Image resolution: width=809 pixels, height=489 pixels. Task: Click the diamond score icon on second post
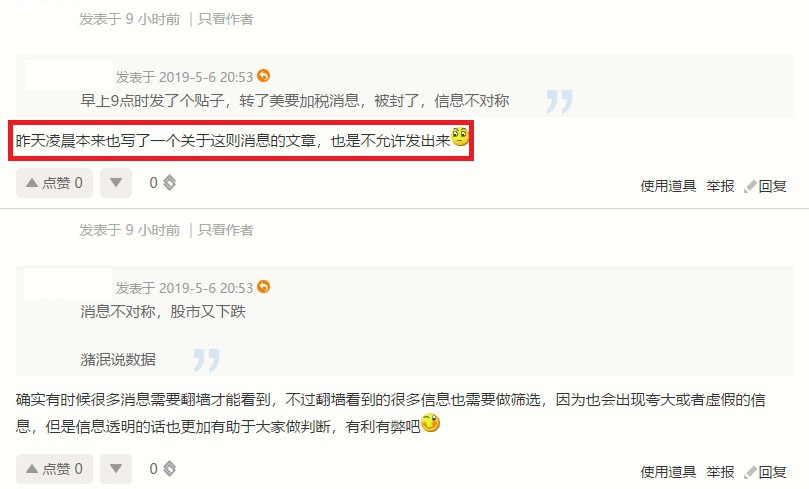(169, 468)
